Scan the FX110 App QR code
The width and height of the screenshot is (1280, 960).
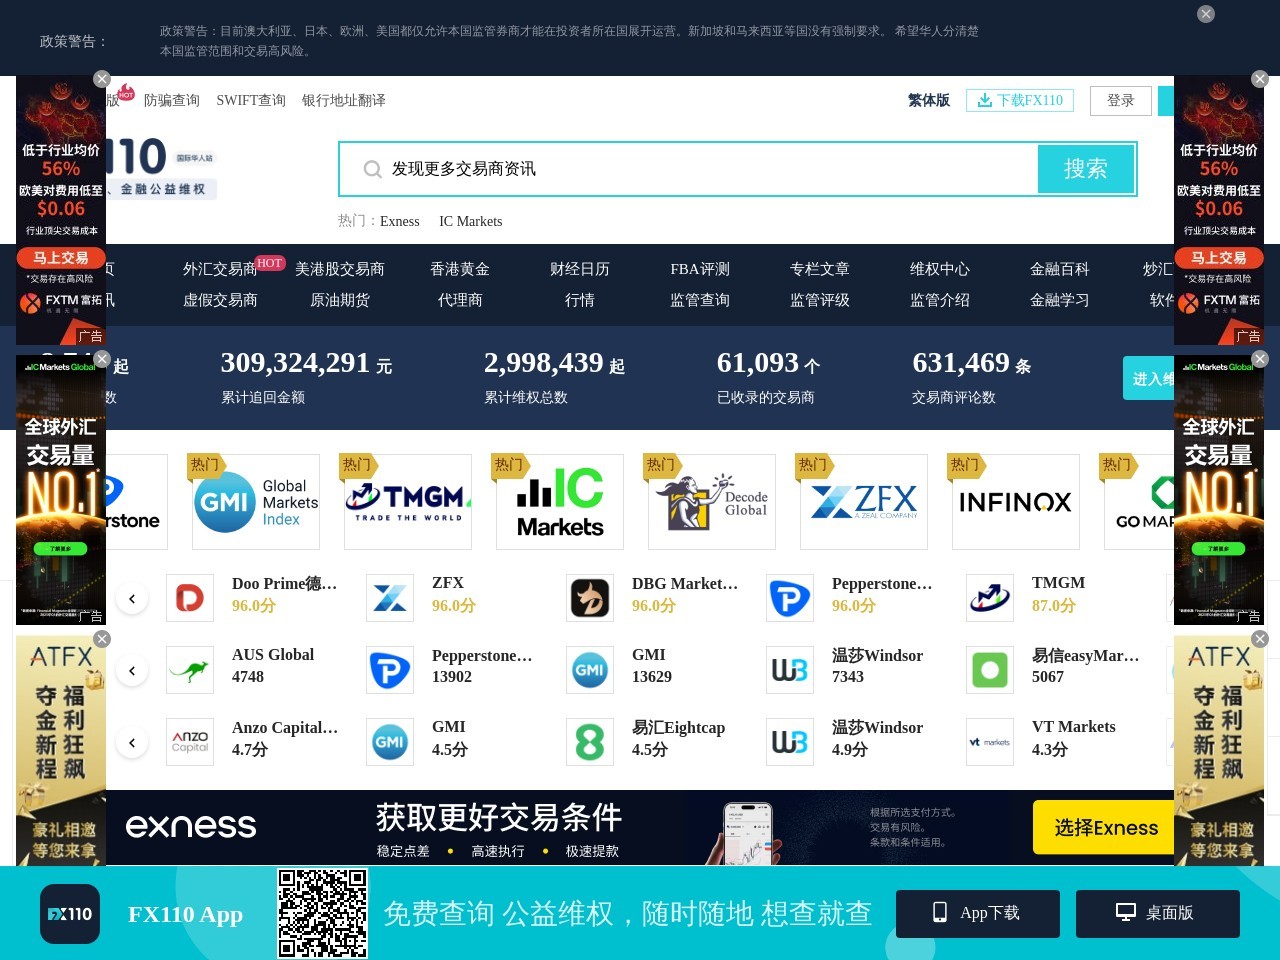click(x=322, y=913)
